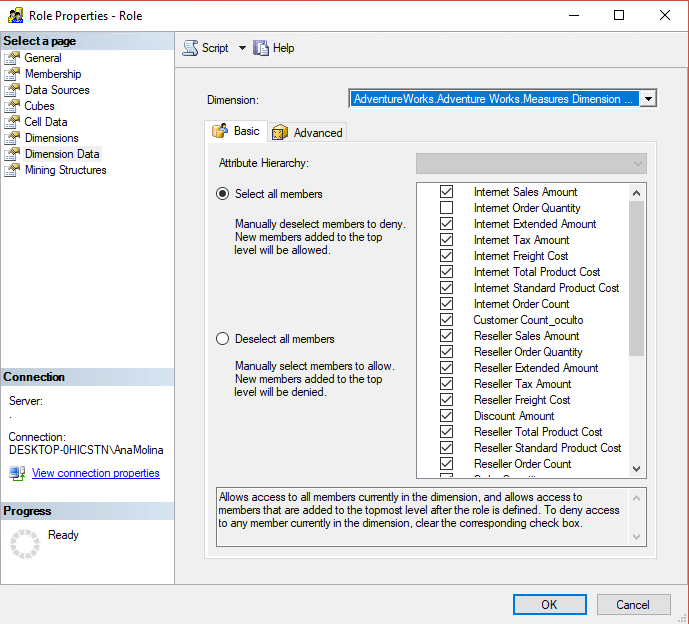The height and width of the screenshot is (624, 689).
Task: Click description box scroll up arrow
Action: coord(636,498)
